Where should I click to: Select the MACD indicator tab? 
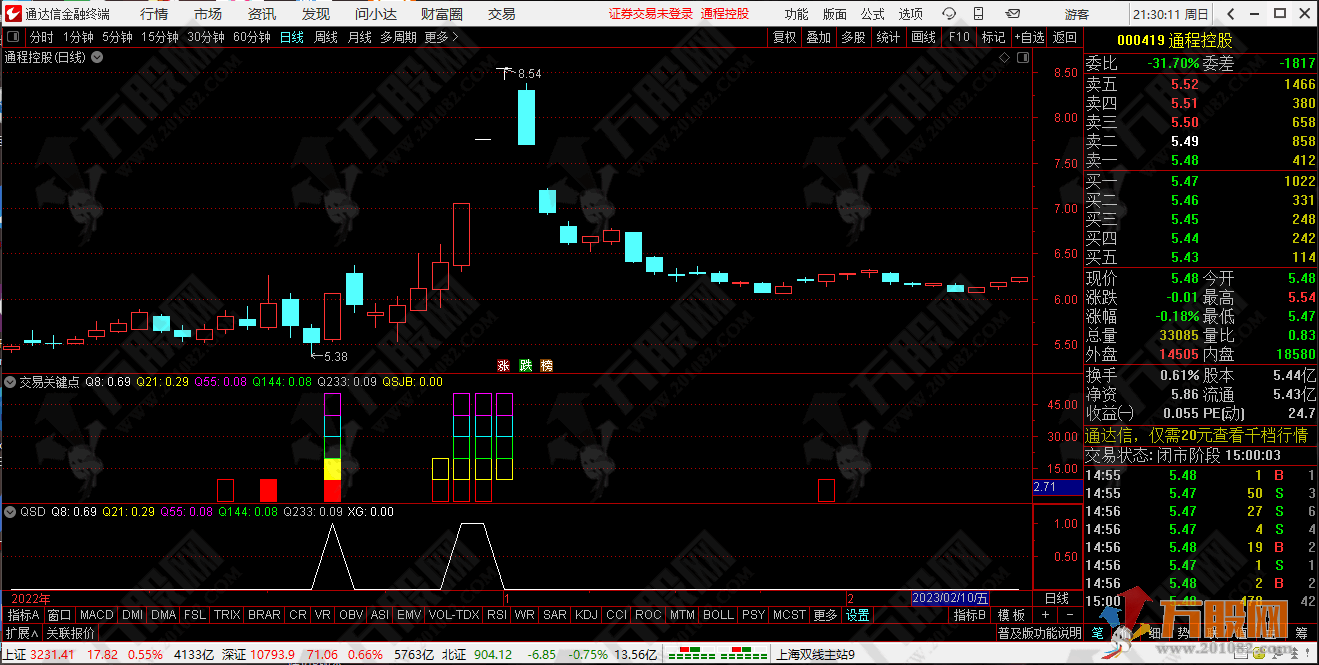coord(97,615)
